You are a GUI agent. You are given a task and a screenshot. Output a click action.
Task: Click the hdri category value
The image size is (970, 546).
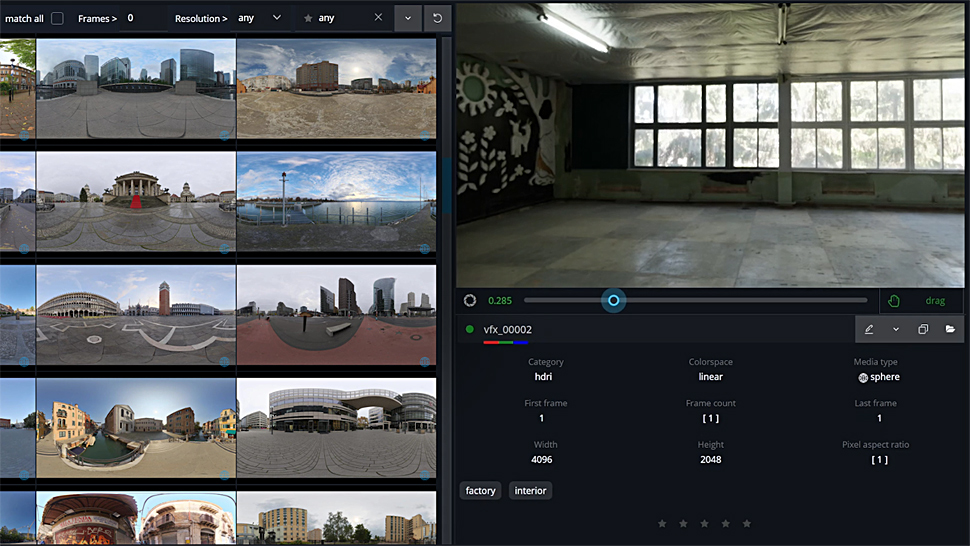click(543, 377)
